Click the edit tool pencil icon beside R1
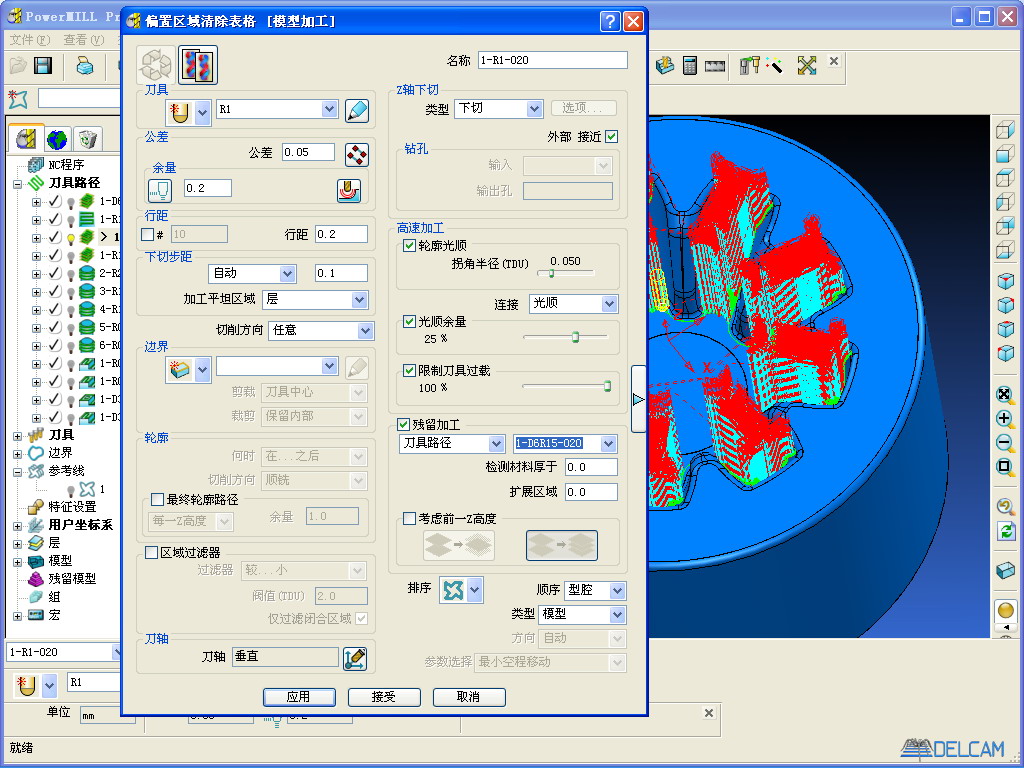The height and width of the screenshot is (768, 1024). pyautogui.click(x=357, y=110)
